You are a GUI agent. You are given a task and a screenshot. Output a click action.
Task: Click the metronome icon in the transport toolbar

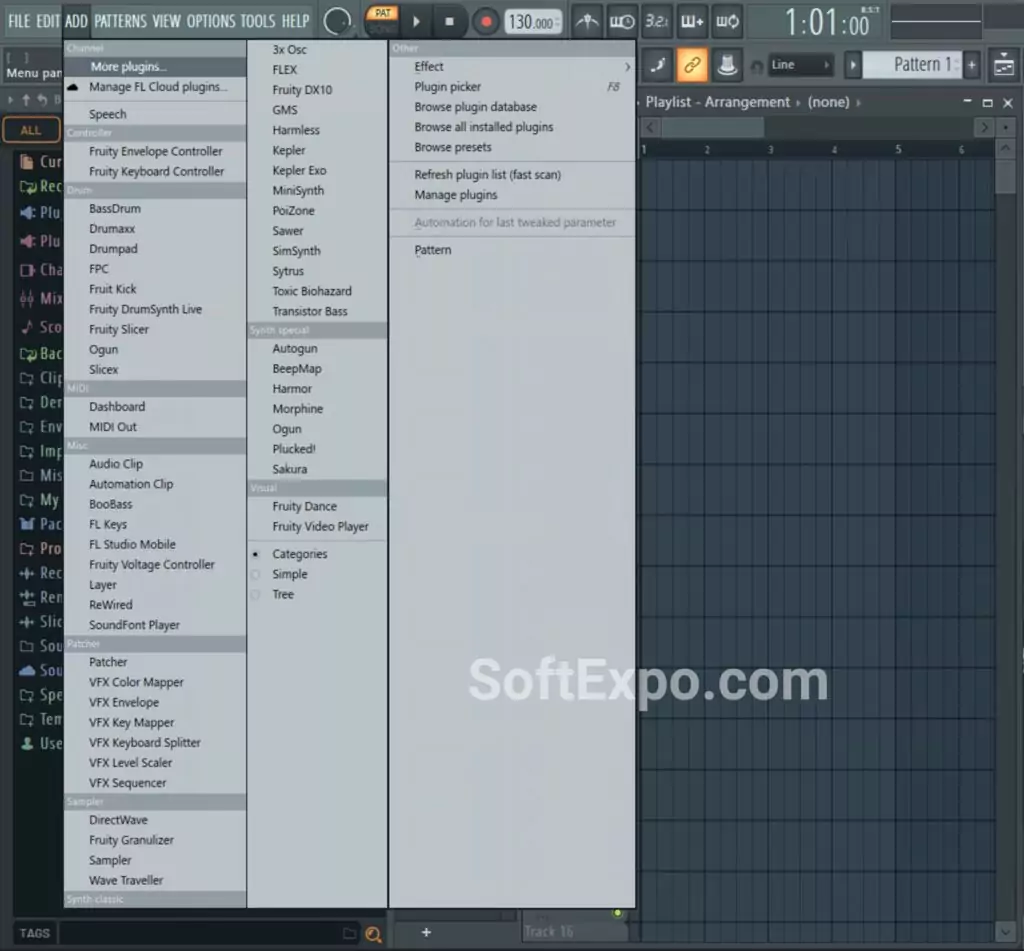[x=587, y=21]
